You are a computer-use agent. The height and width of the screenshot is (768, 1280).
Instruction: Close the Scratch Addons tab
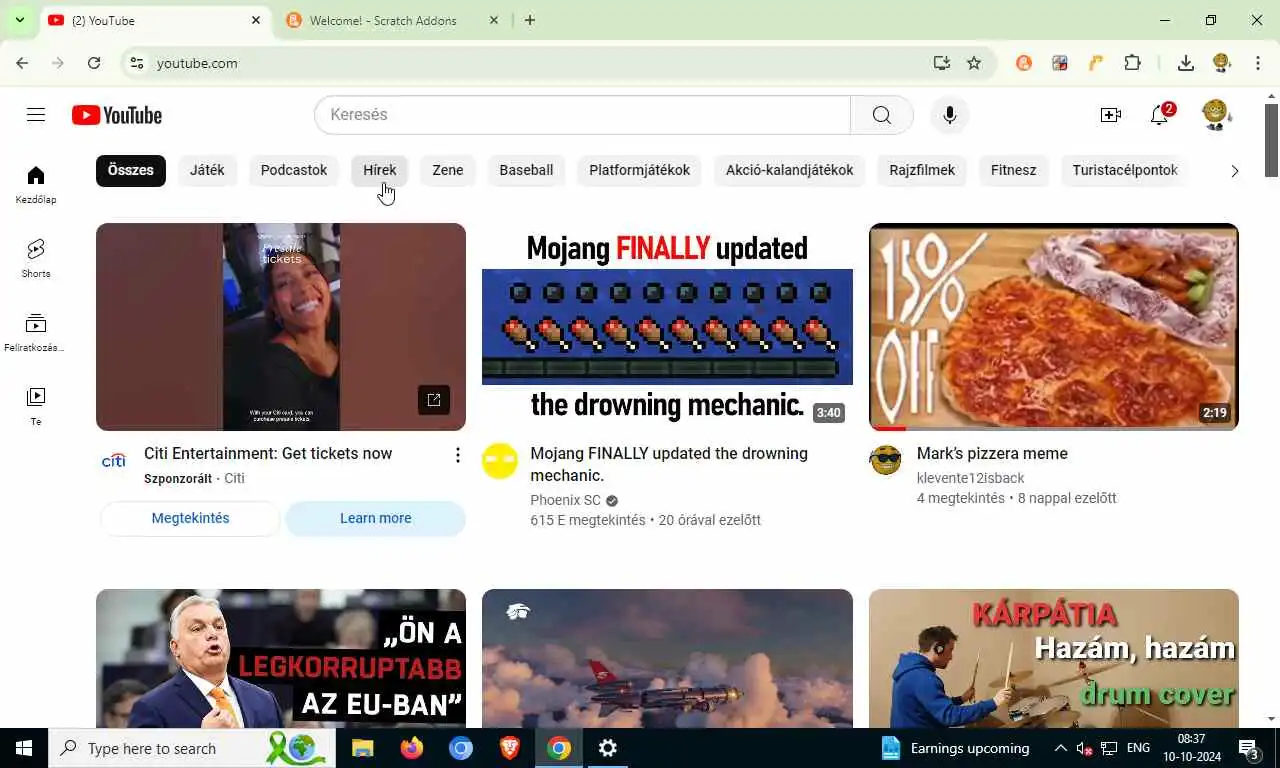tap(493, 20)
